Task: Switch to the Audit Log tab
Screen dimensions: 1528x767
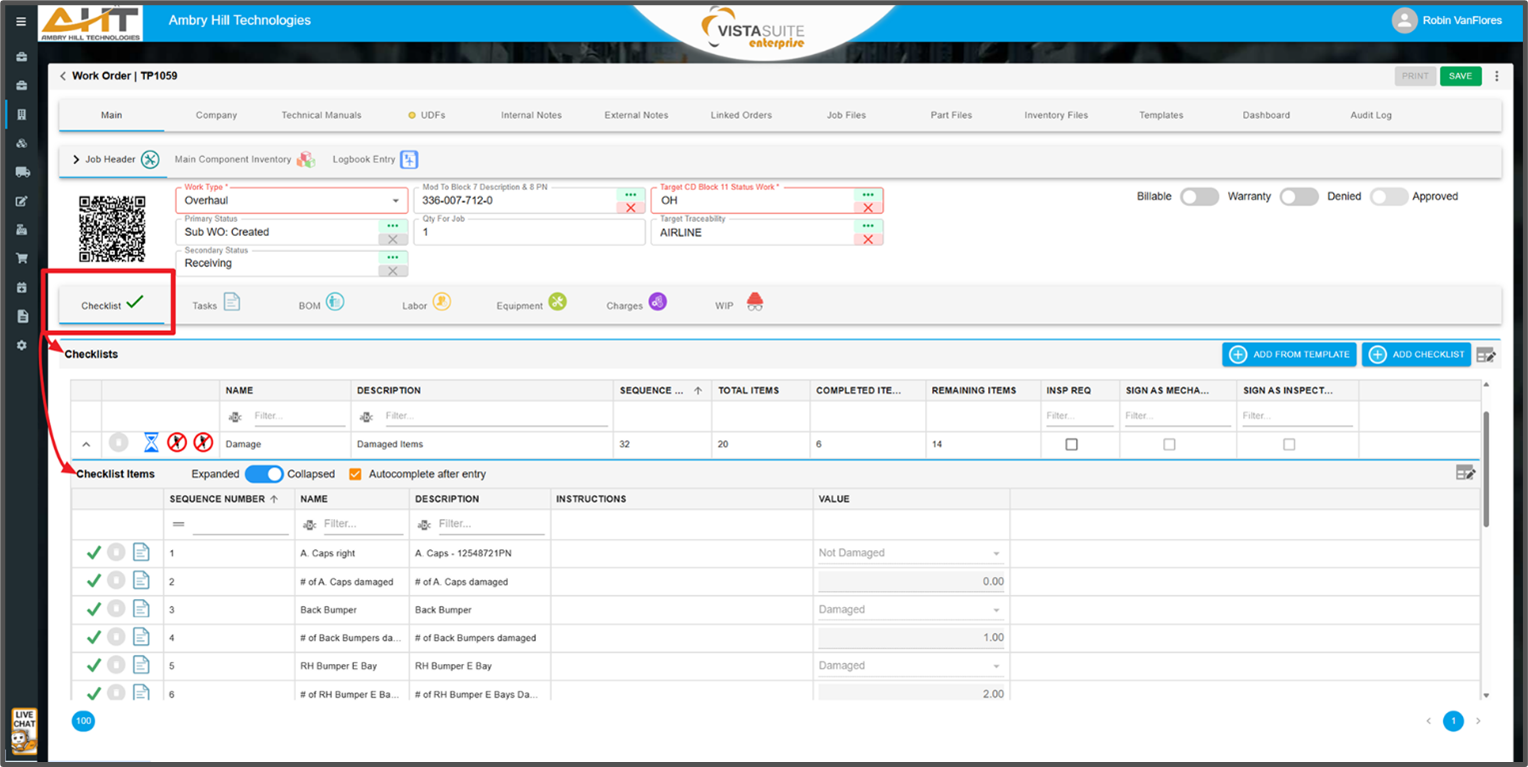Action: pyautogui.click(x=1370, y=115)
